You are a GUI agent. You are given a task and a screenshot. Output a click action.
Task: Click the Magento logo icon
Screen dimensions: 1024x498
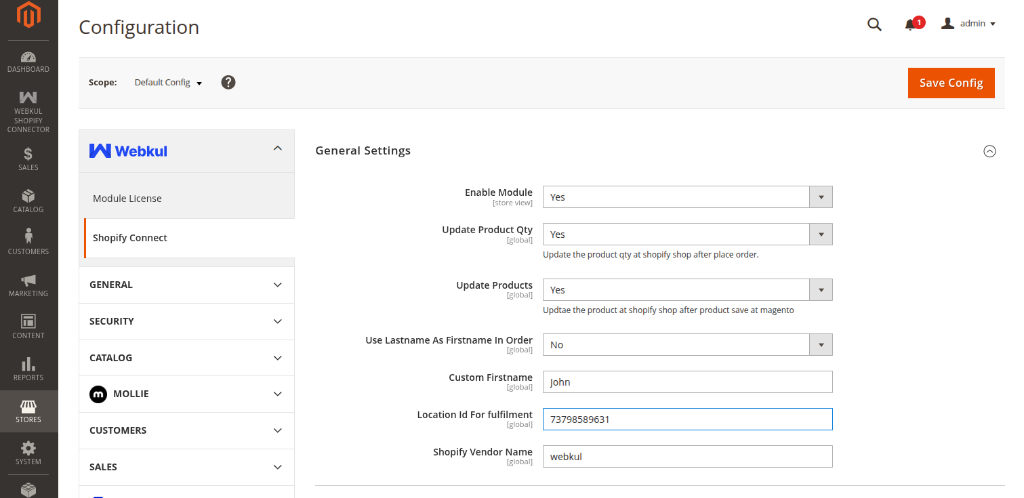[29, 16]
